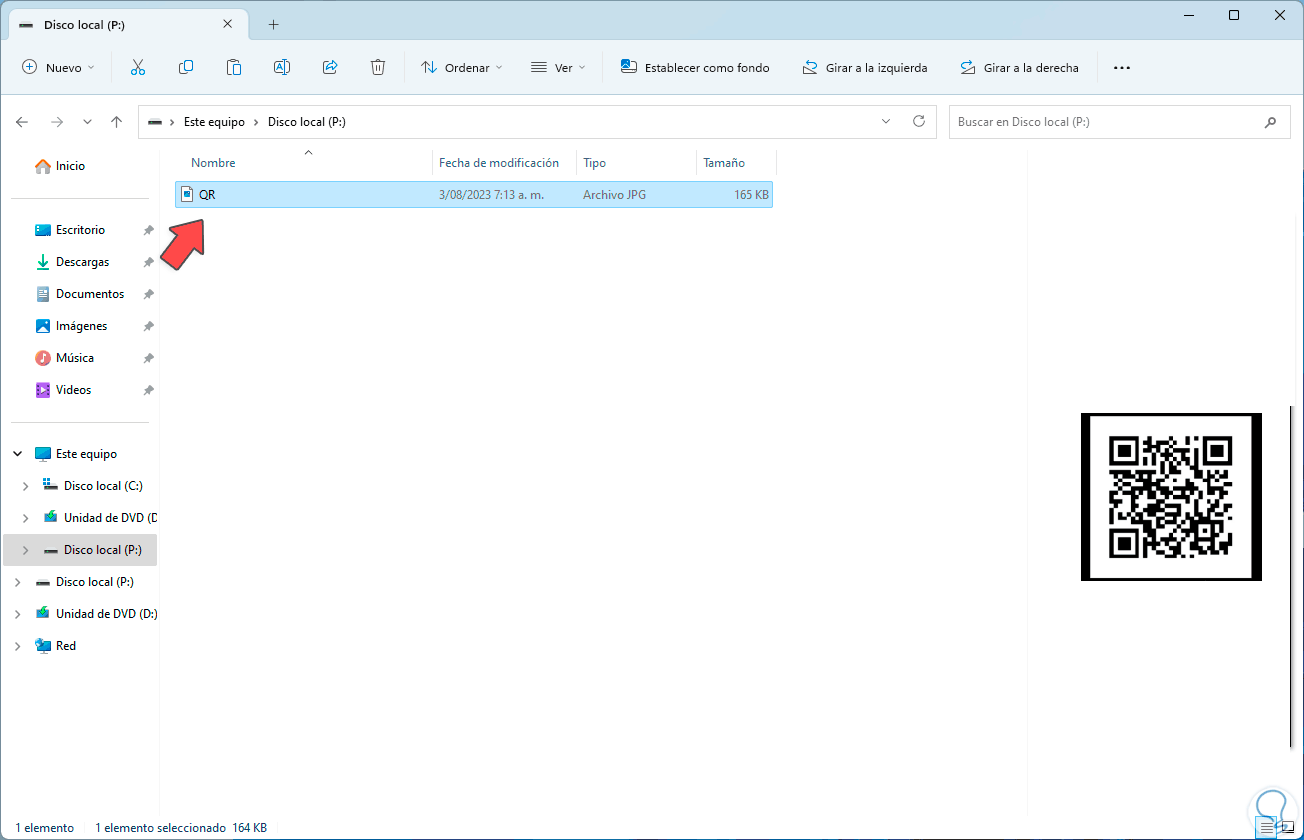Screen dimensions: 1304x840
Task: Open the Ordenar dropdown
Action: (461, 68)
